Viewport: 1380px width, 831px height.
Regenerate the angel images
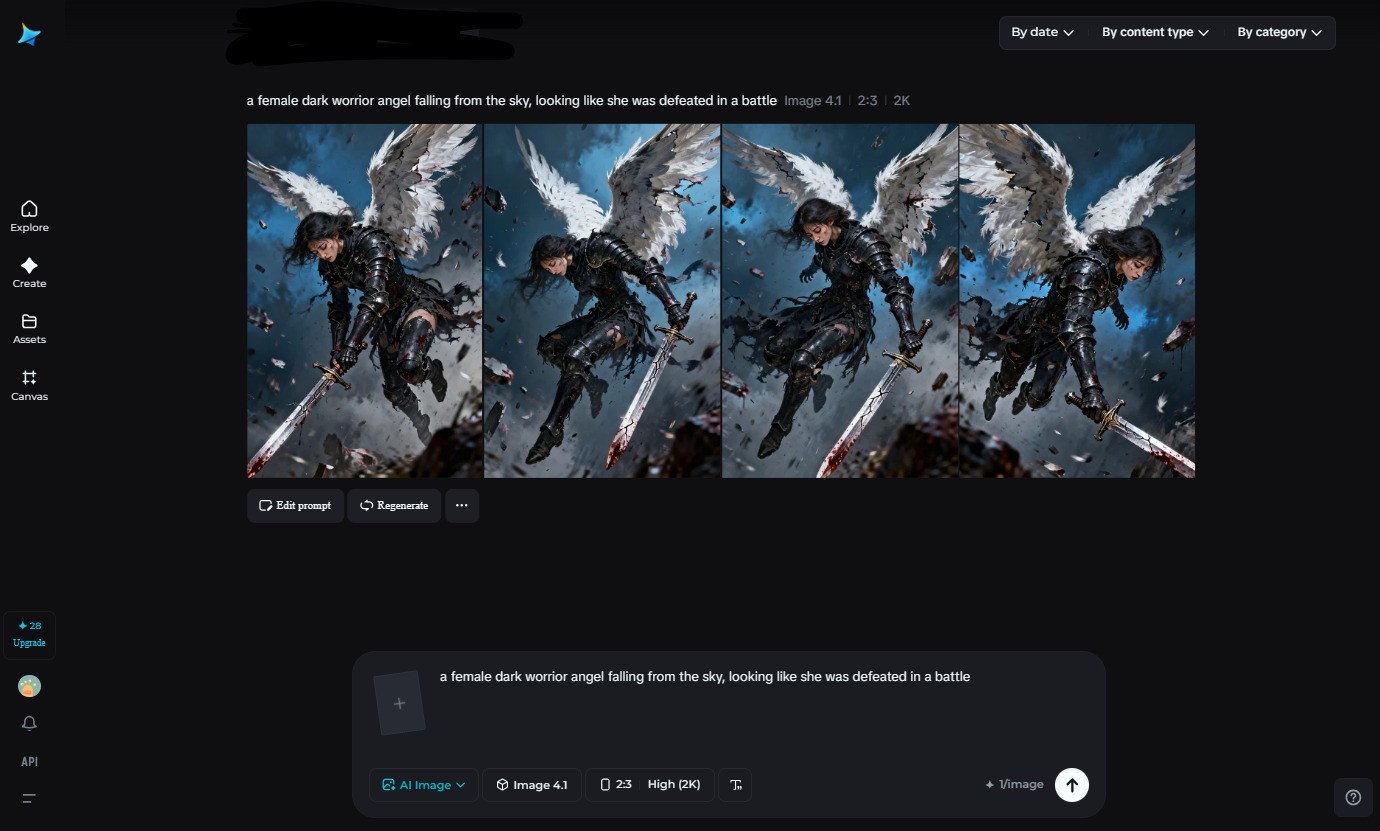tap(393, 505)
